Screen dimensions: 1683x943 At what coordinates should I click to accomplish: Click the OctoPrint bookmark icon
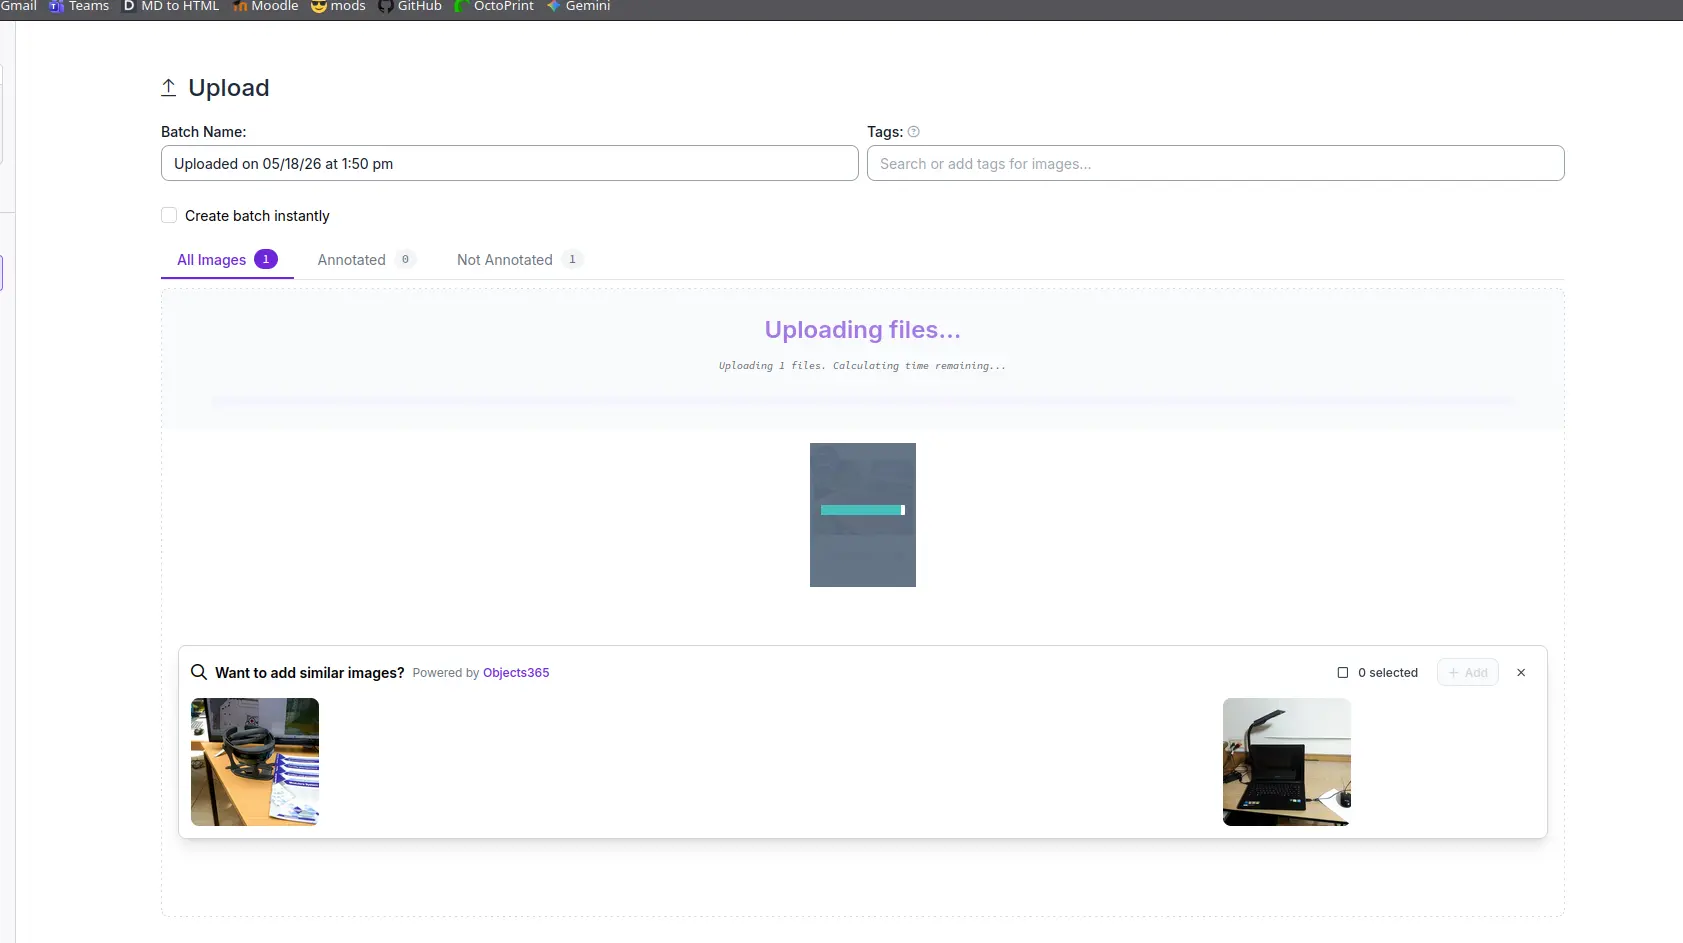pos(462,6)
